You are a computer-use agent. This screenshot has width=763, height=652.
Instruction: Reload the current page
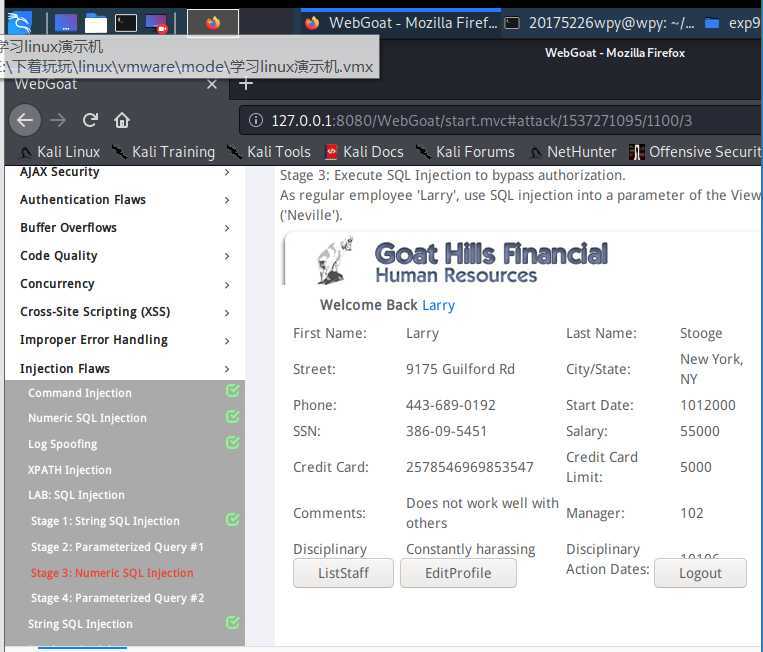click(91, 120)
